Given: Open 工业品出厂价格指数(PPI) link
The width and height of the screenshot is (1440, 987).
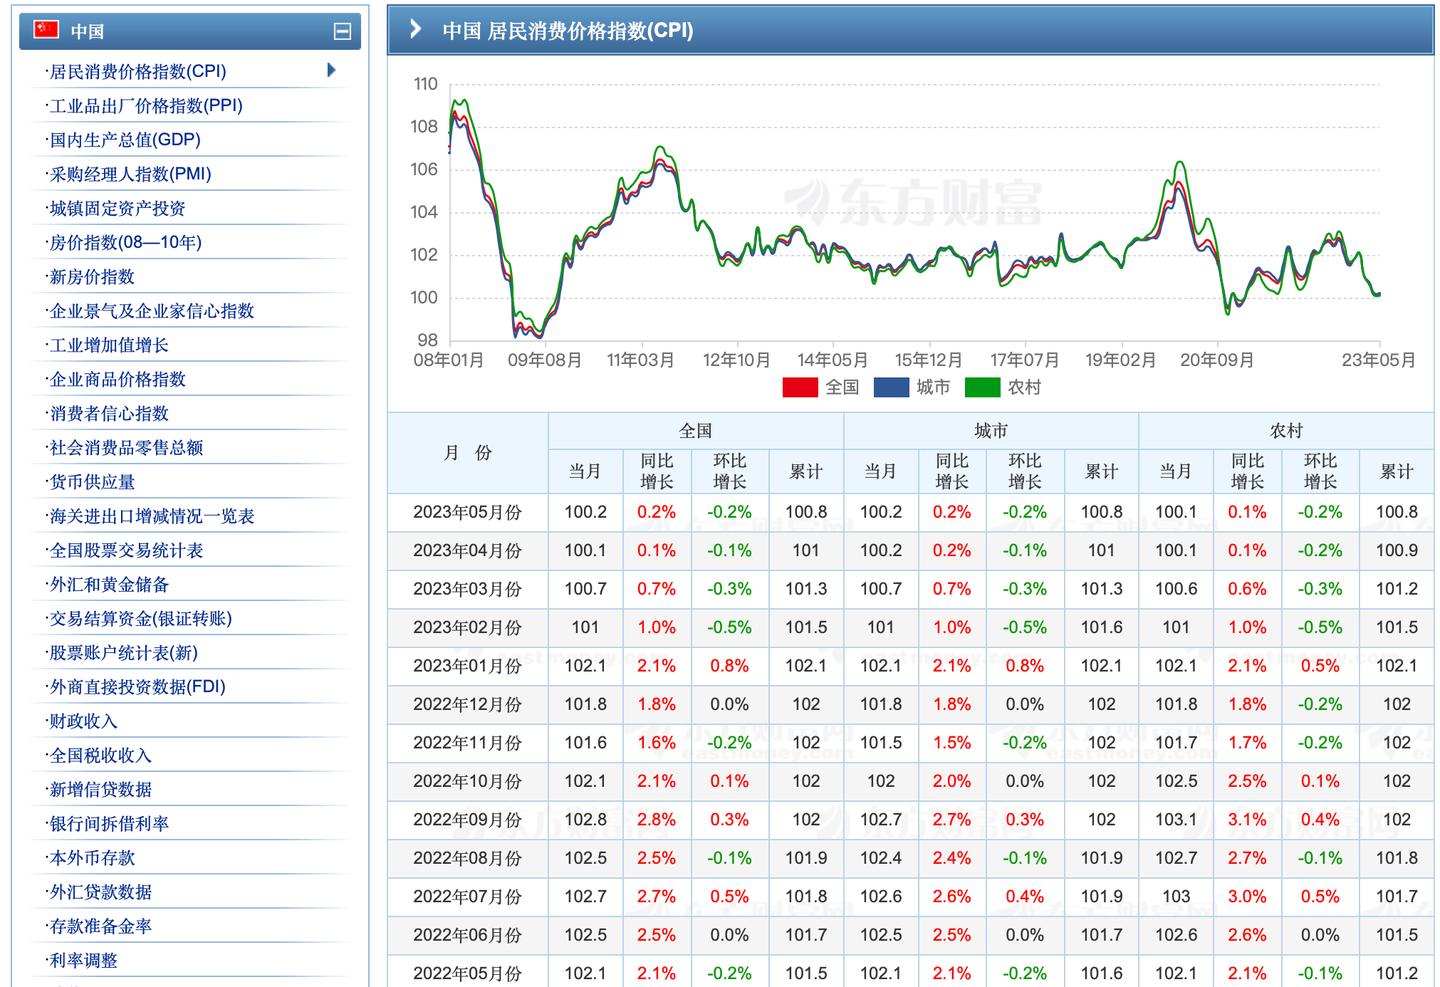Looking at the screenshot, I should (146, 106).
